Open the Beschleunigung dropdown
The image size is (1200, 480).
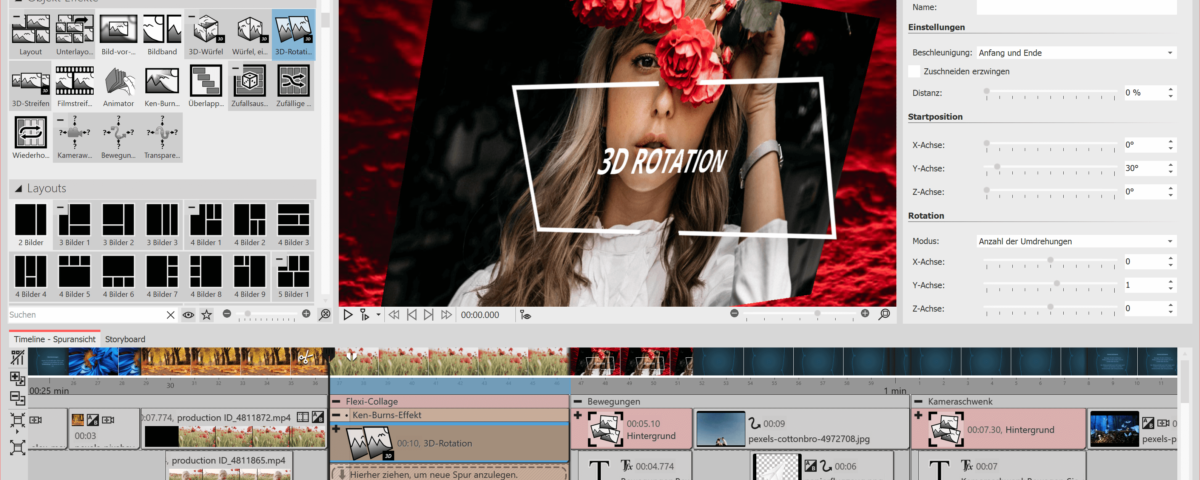(1075, 52)
